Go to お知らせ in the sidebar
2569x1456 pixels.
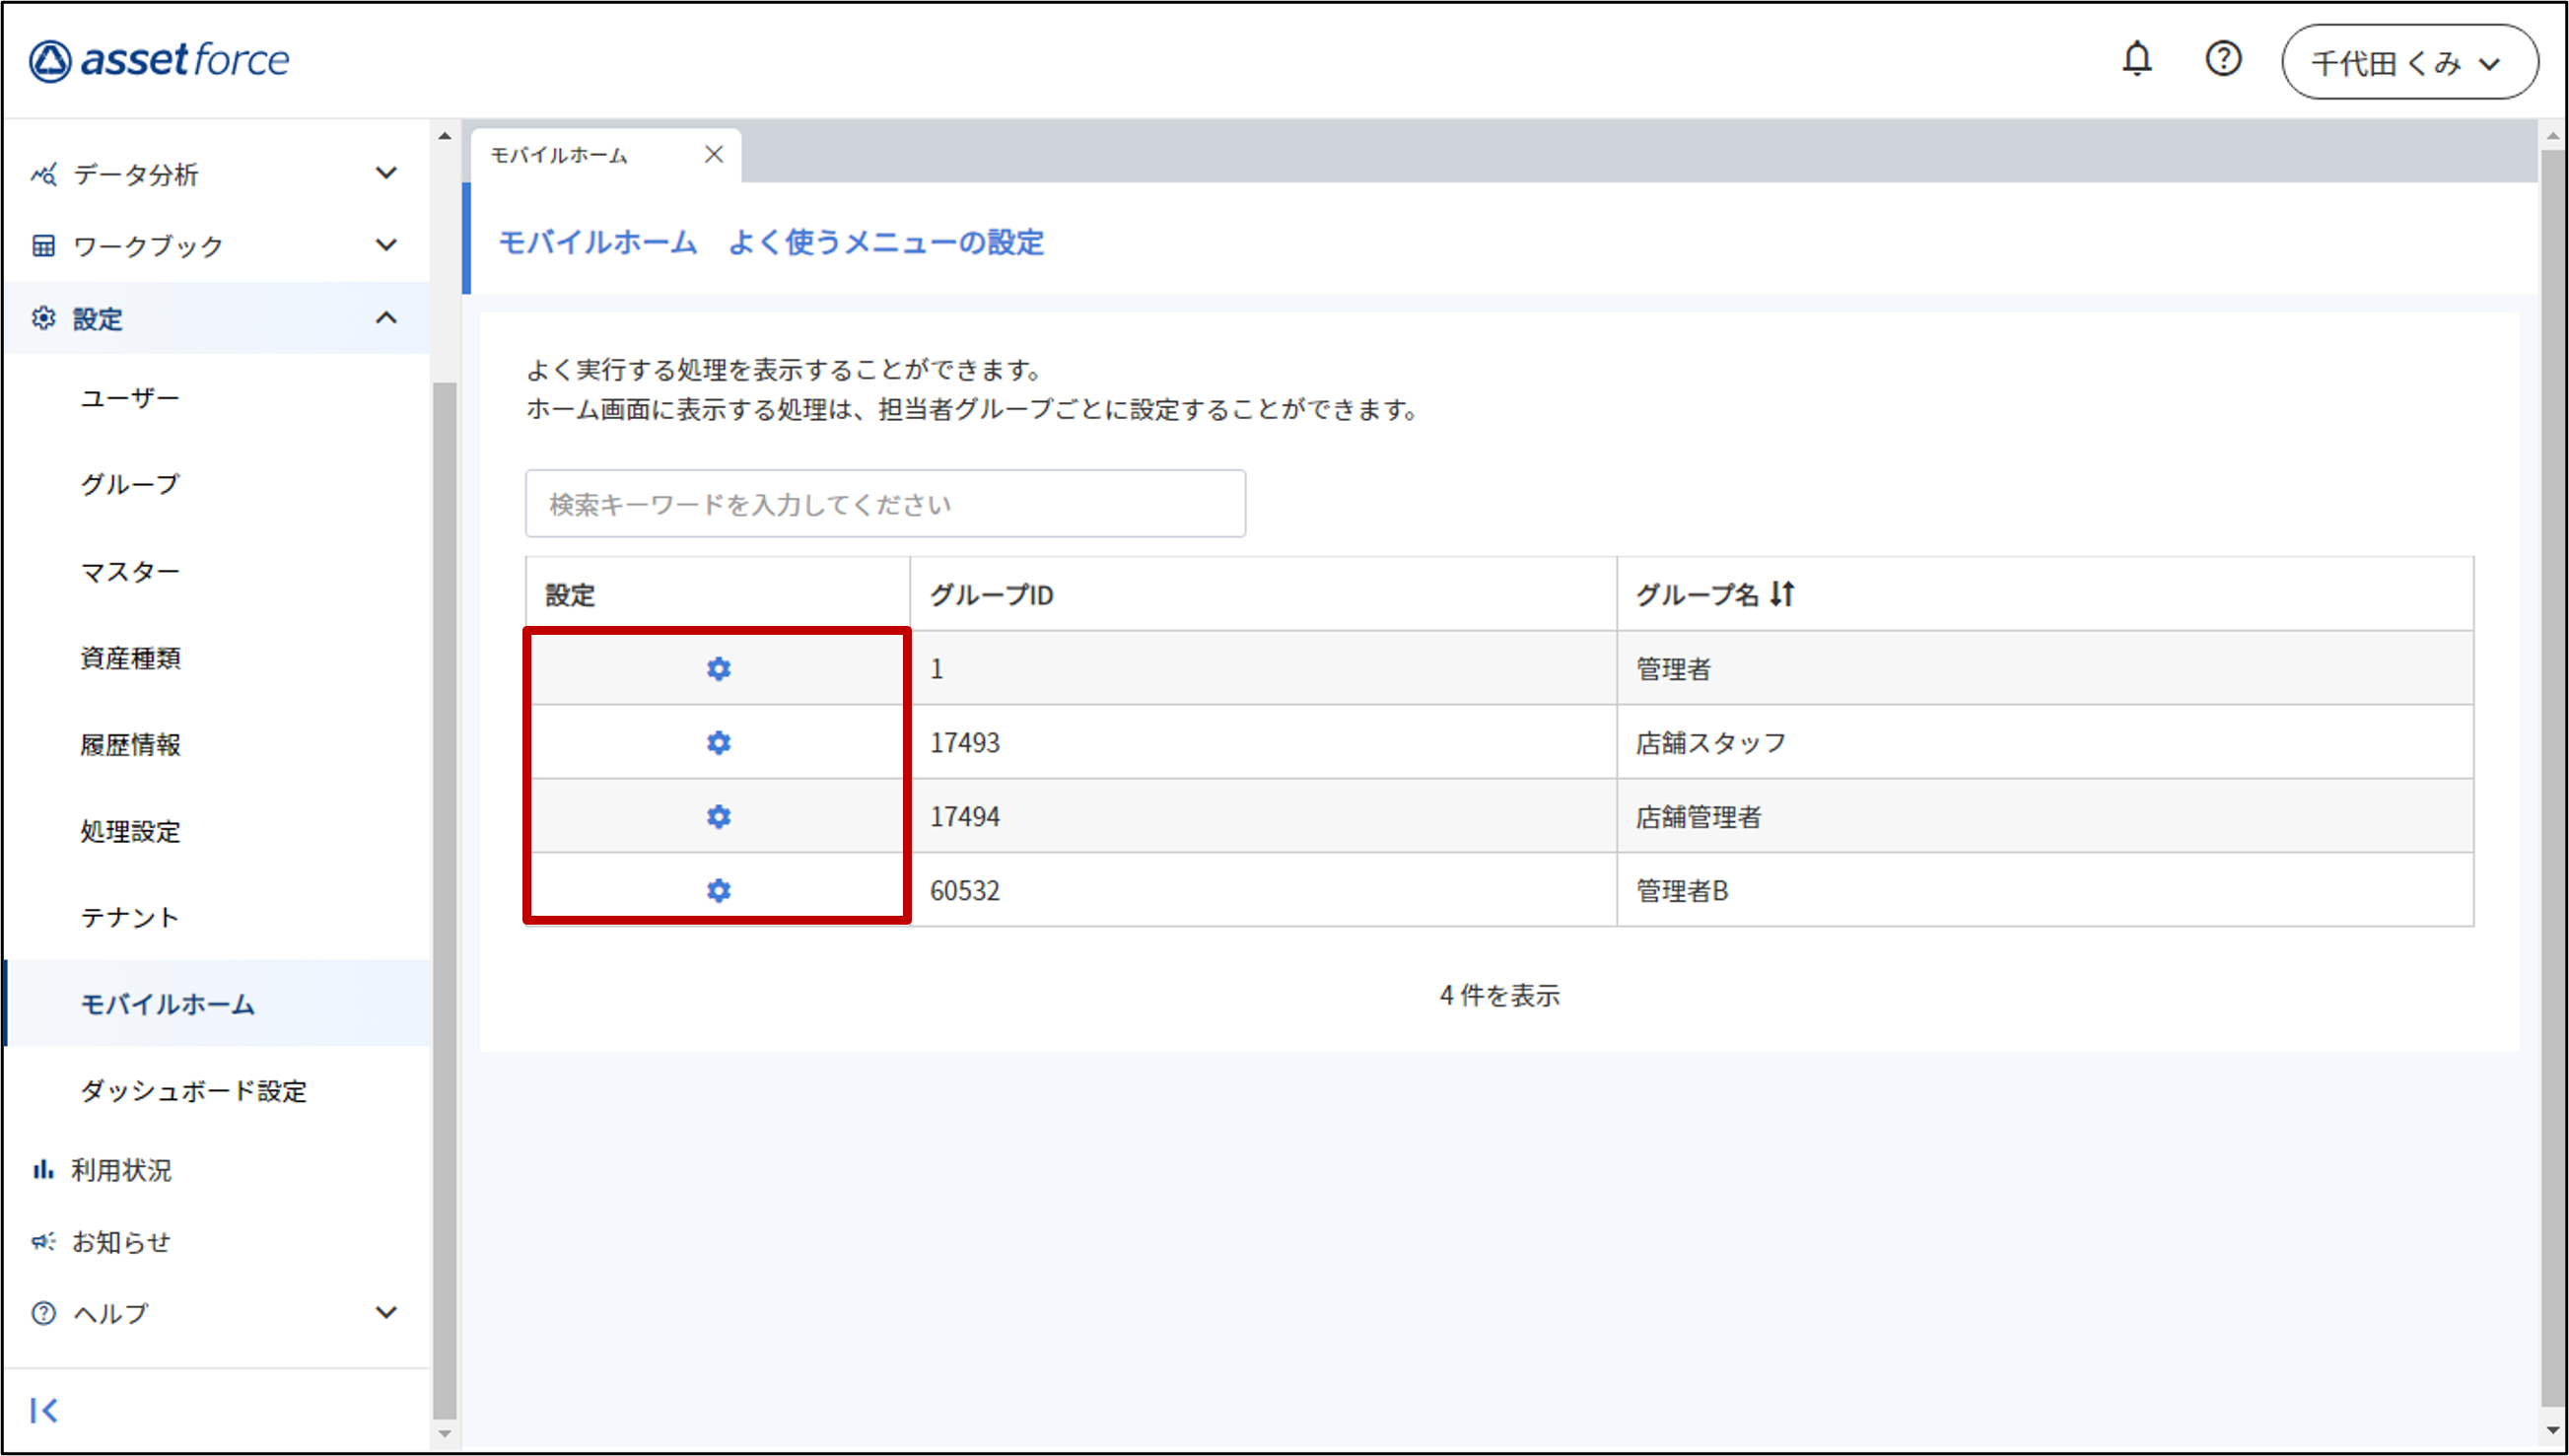pyautogui.click(x=120, y=1241)
